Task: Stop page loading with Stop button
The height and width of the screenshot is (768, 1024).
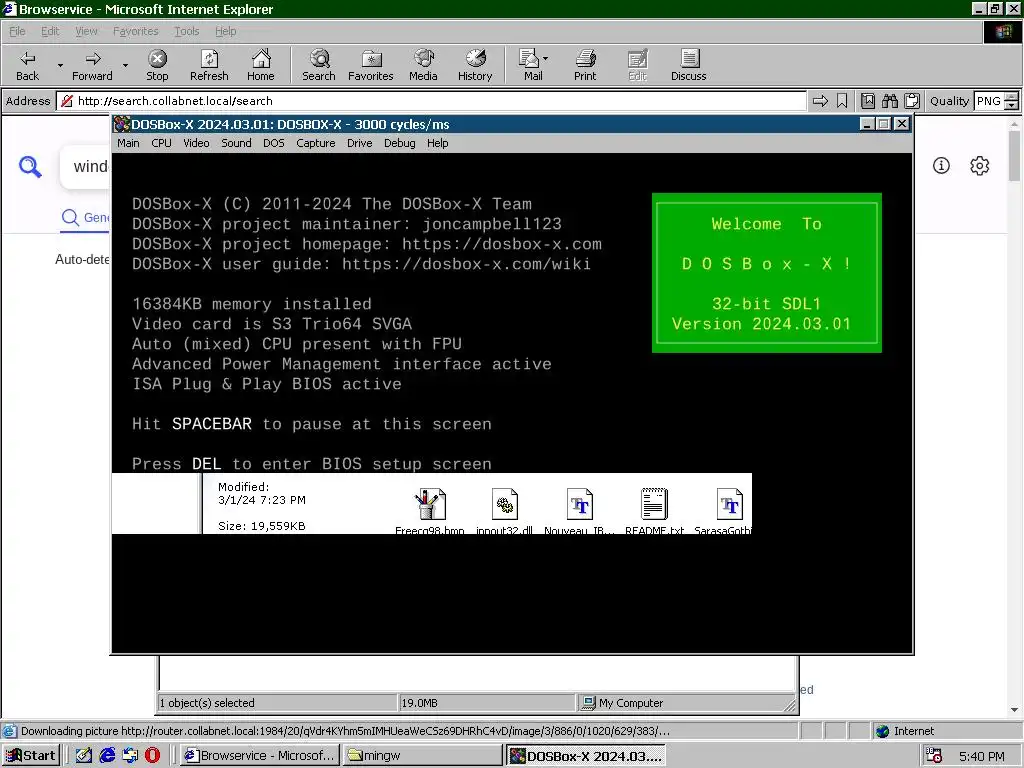Action: [157, 65]
